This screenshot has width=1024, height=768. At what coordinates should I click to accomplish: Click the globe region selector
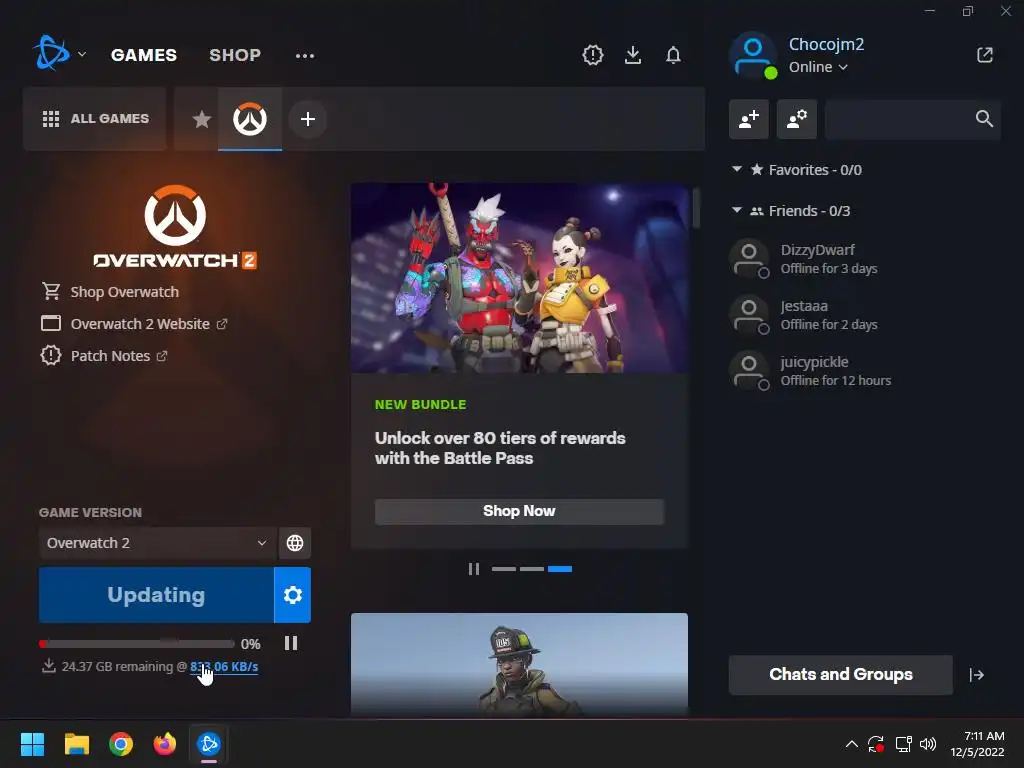[x=295, y=543]
